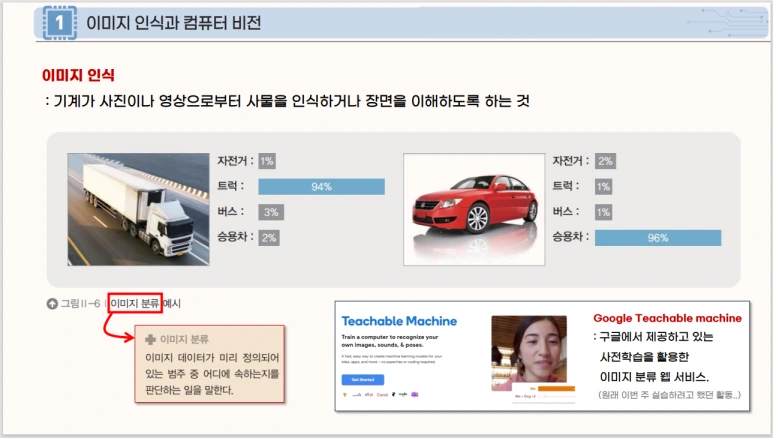Click the blue Teachable Machine logo text
This screenshot has height=438, width=773.
tap(399, 321)
